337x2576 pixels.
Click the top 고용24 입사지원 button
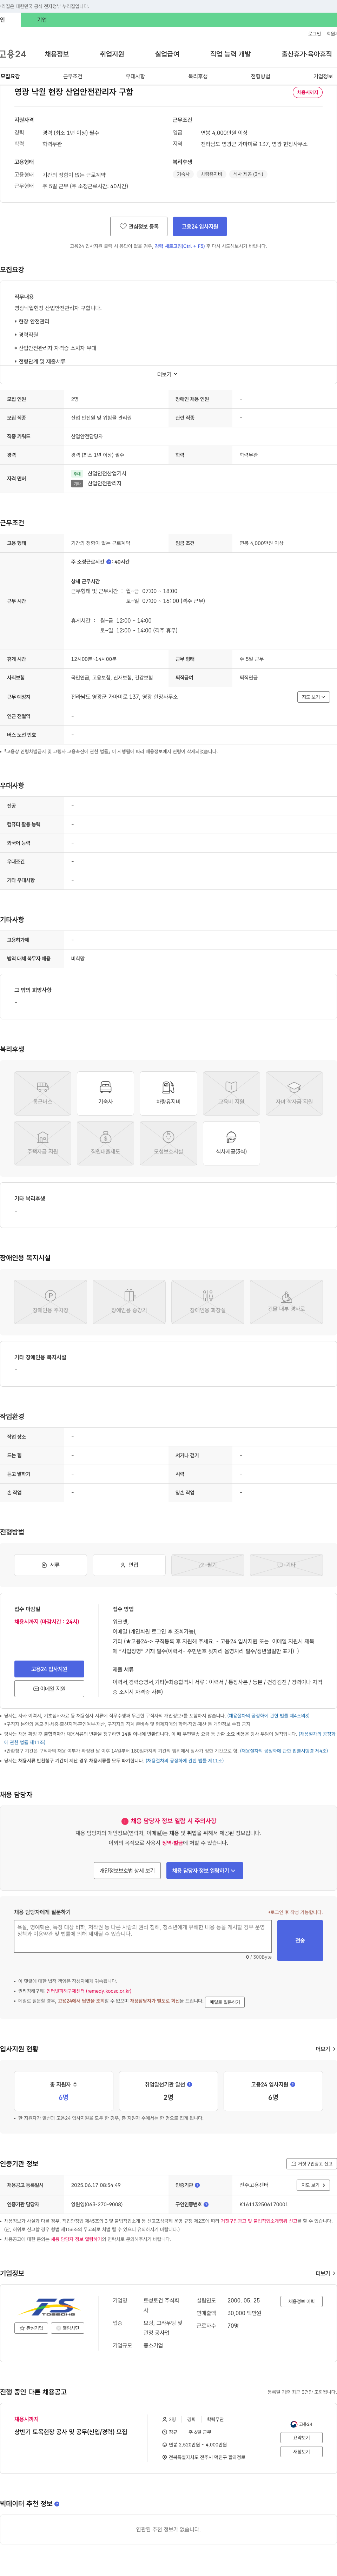pyautogui.click(x=200, y=226)
